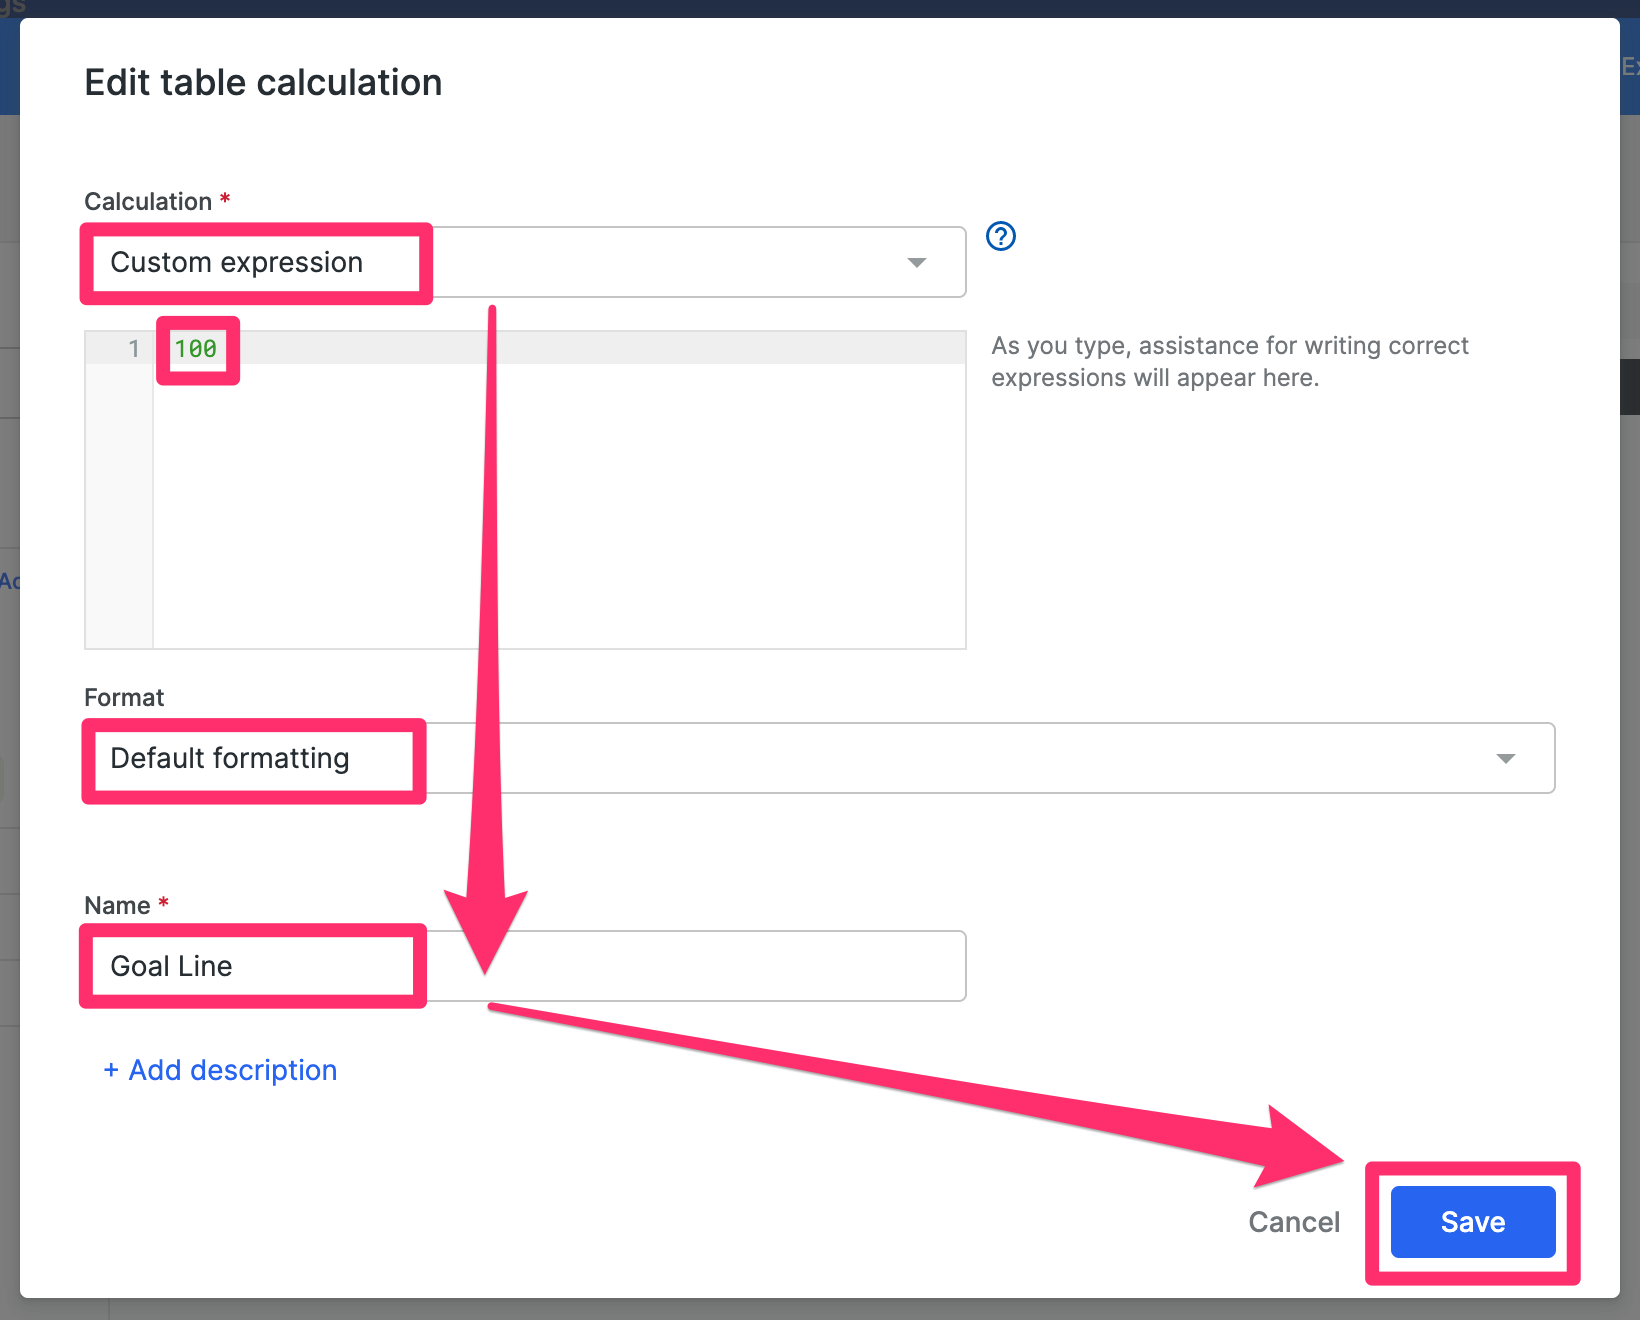Click the Calculation dropdown chevron arrow

point(916,262)
